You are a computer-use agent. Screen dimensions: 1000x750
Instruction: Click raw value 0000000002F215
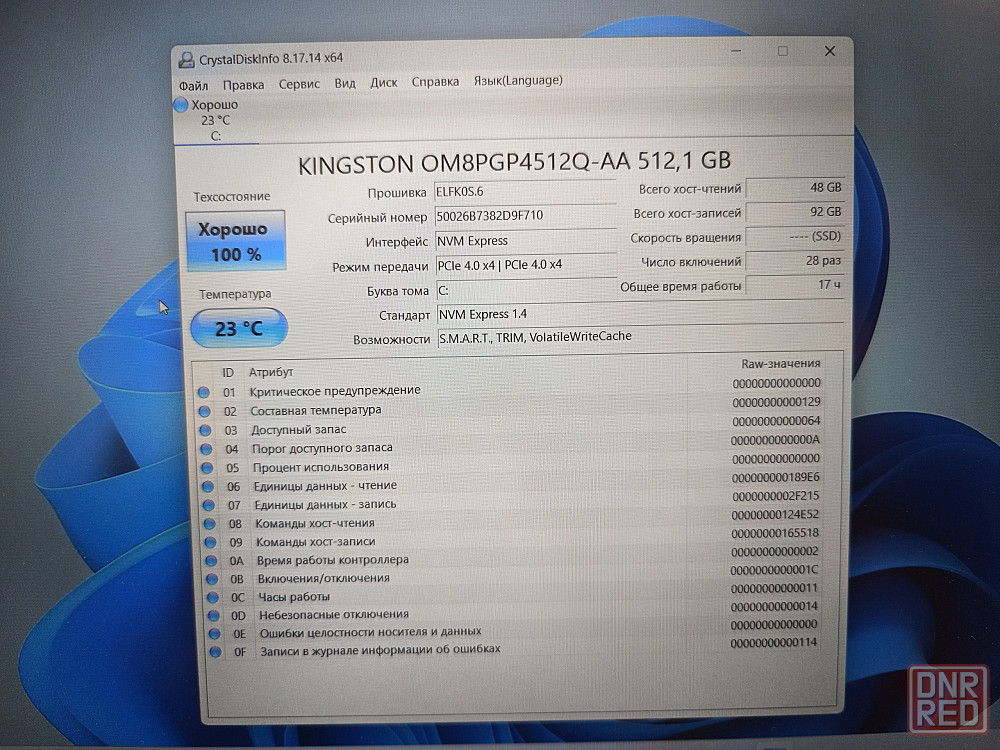776,496
